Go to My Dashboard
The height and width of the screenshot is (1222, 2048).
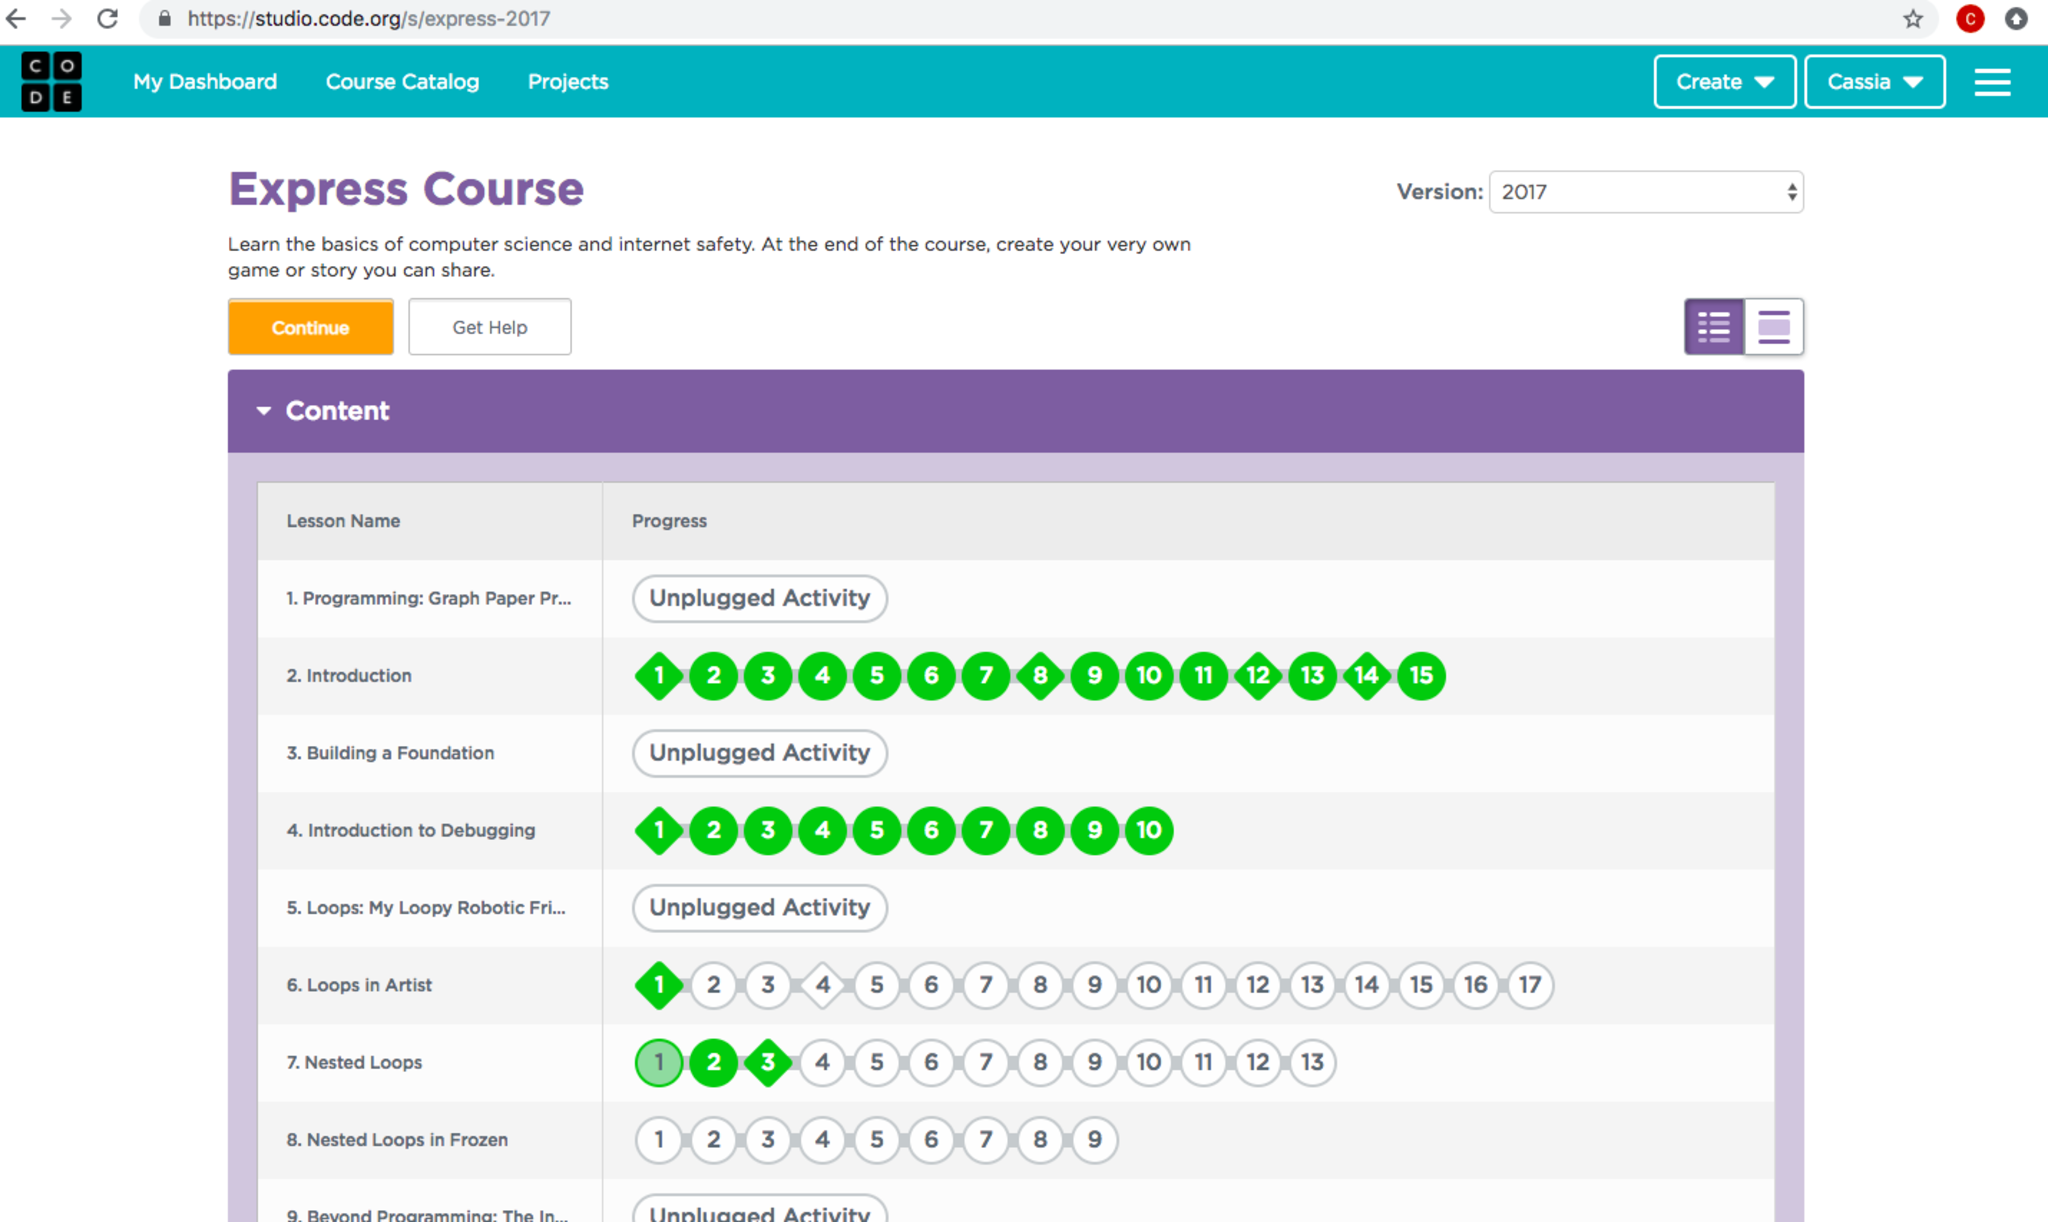click(205, 82)
